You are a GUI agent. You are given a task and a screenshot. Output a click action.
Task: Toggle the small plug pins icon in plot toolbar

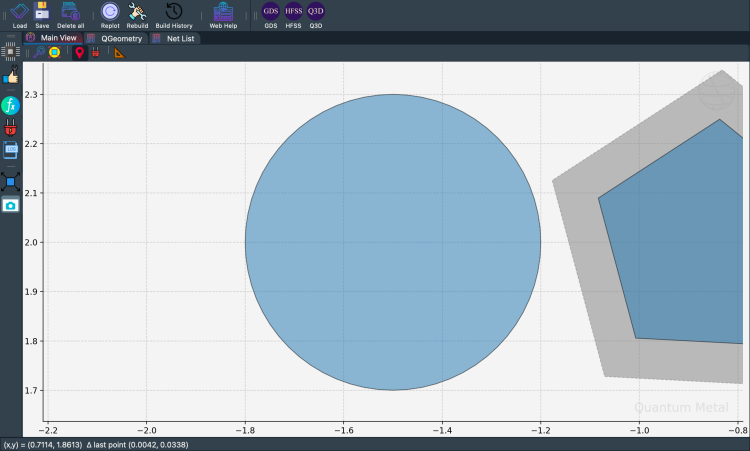coord(96,53)
